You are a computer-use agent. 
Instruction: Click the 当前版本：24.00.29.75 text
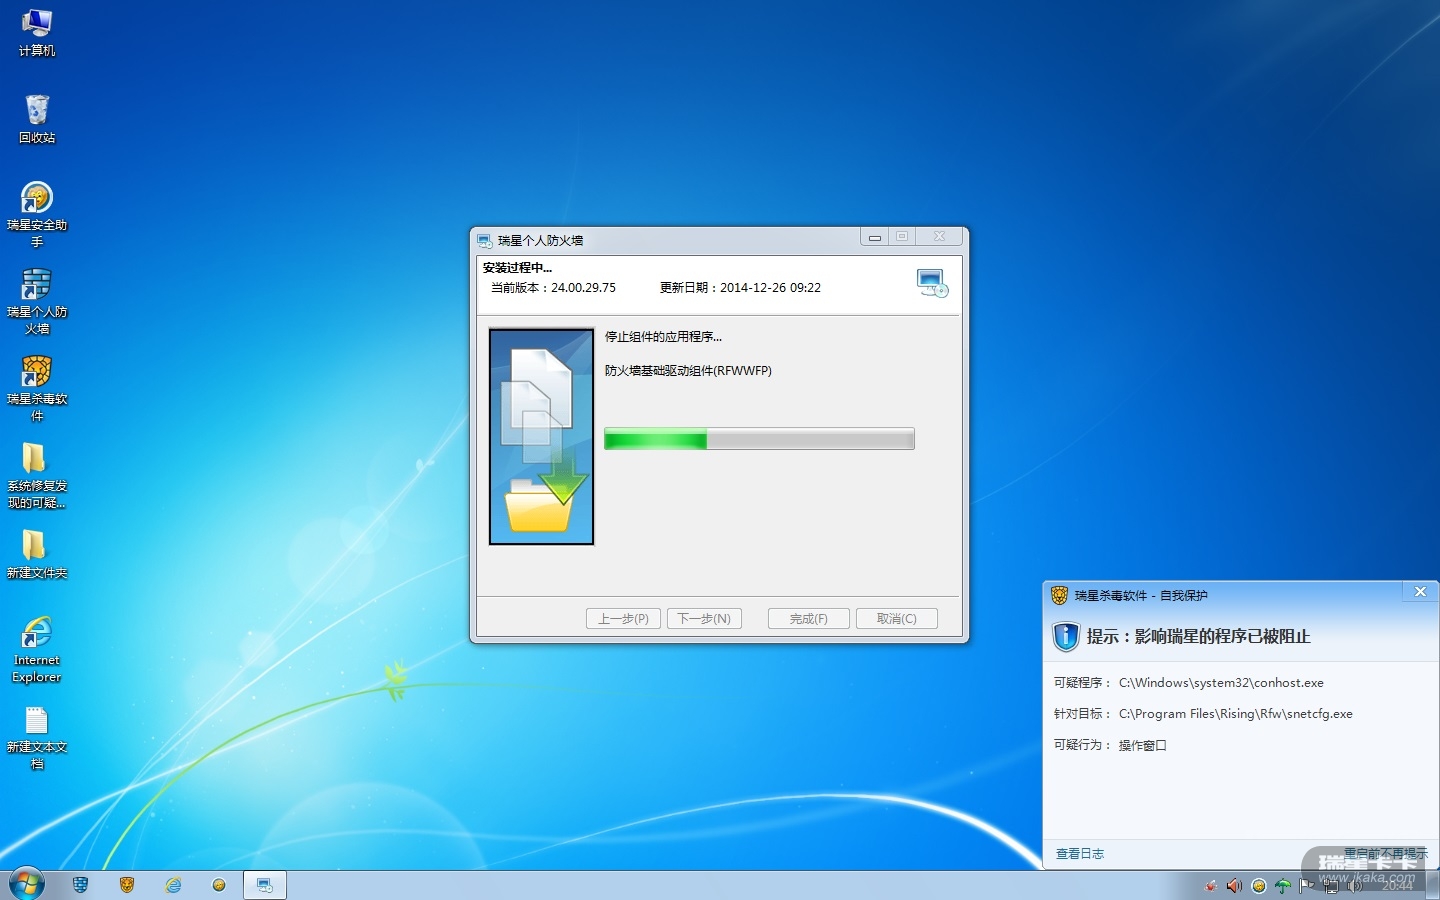pyautogui.click(x=553, y=288)
